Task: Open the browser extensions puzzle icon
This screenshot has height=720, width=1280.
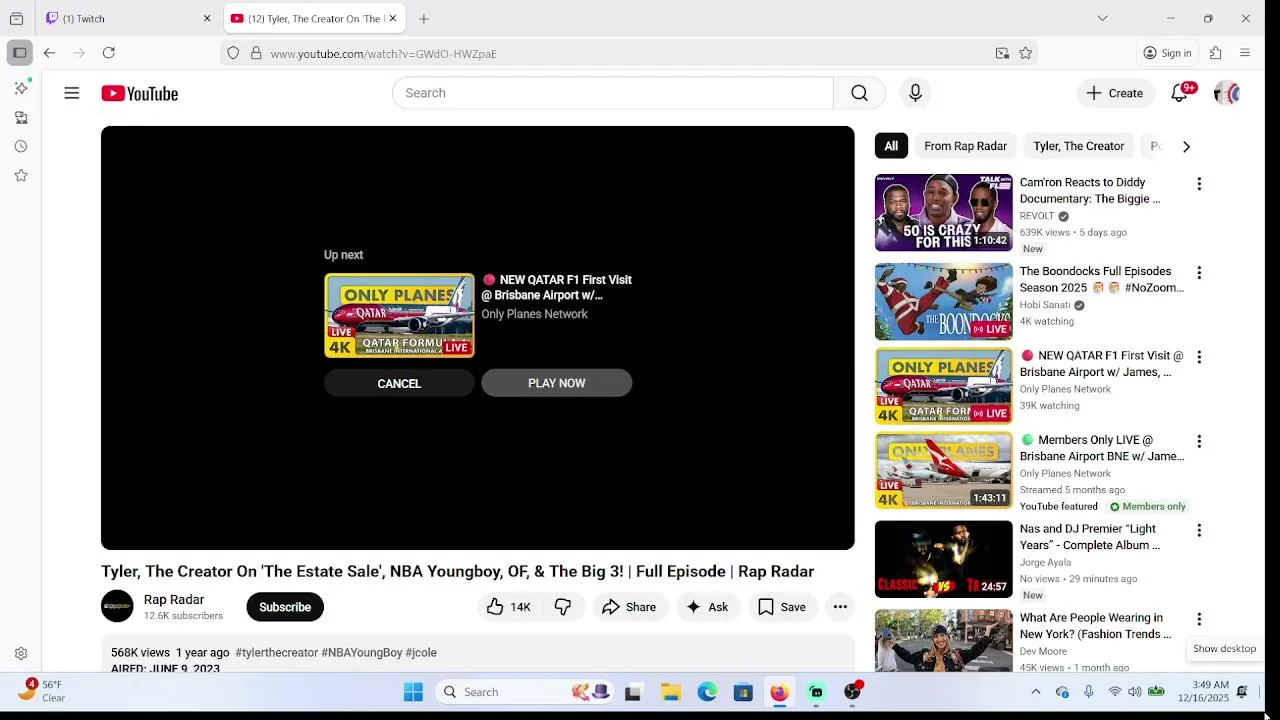Action: 1216,53
